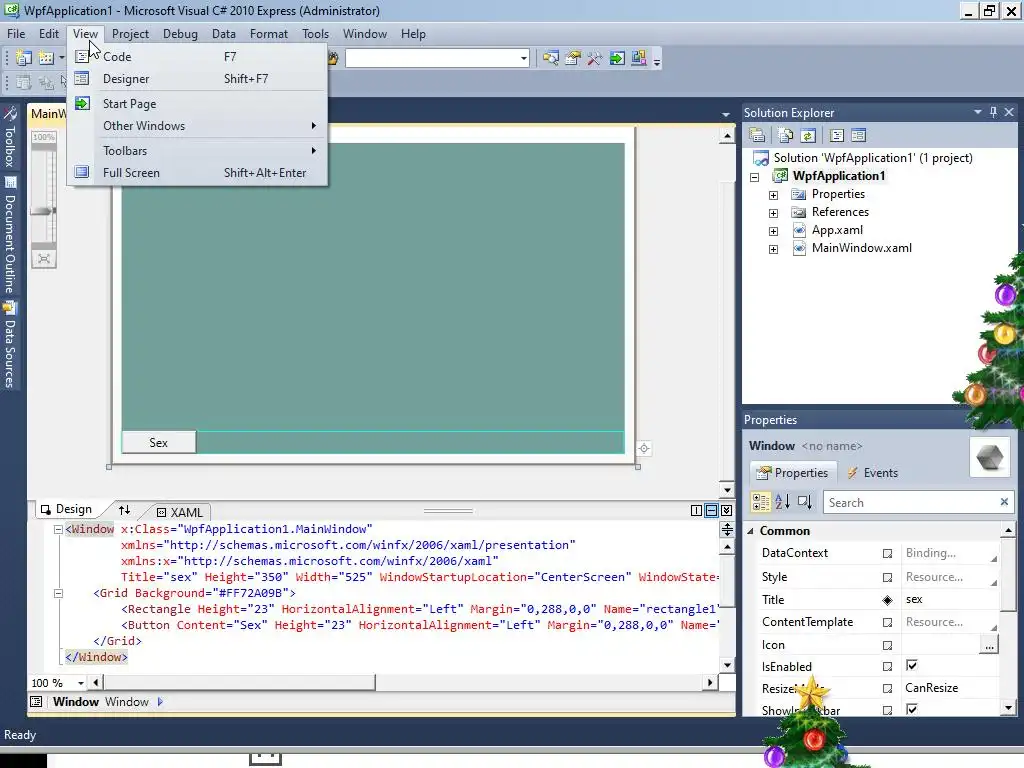Open the Solution Explorer toolbar icon
This screenshot has width=1024, height=768.
click(551, 59)
